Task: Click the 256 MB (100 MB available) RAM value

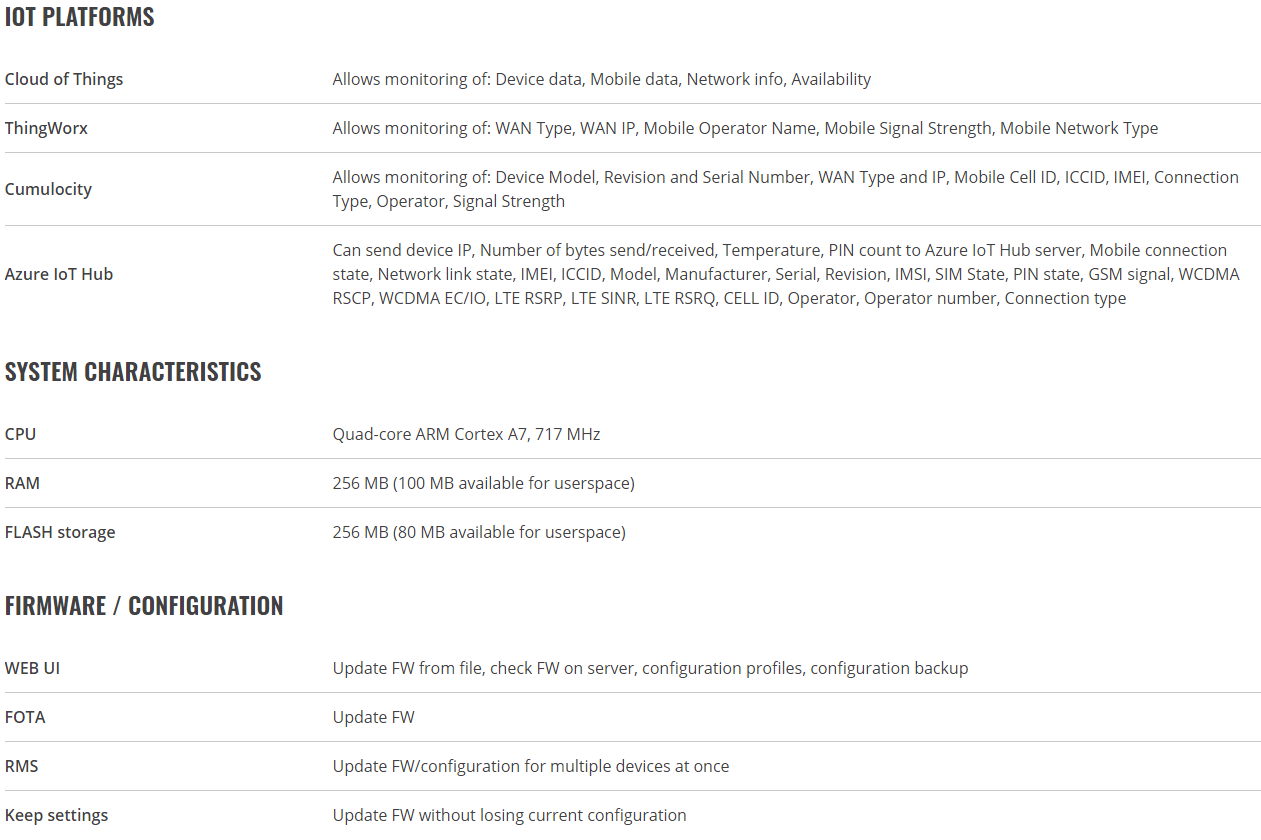Action: [x=484, y=483]
